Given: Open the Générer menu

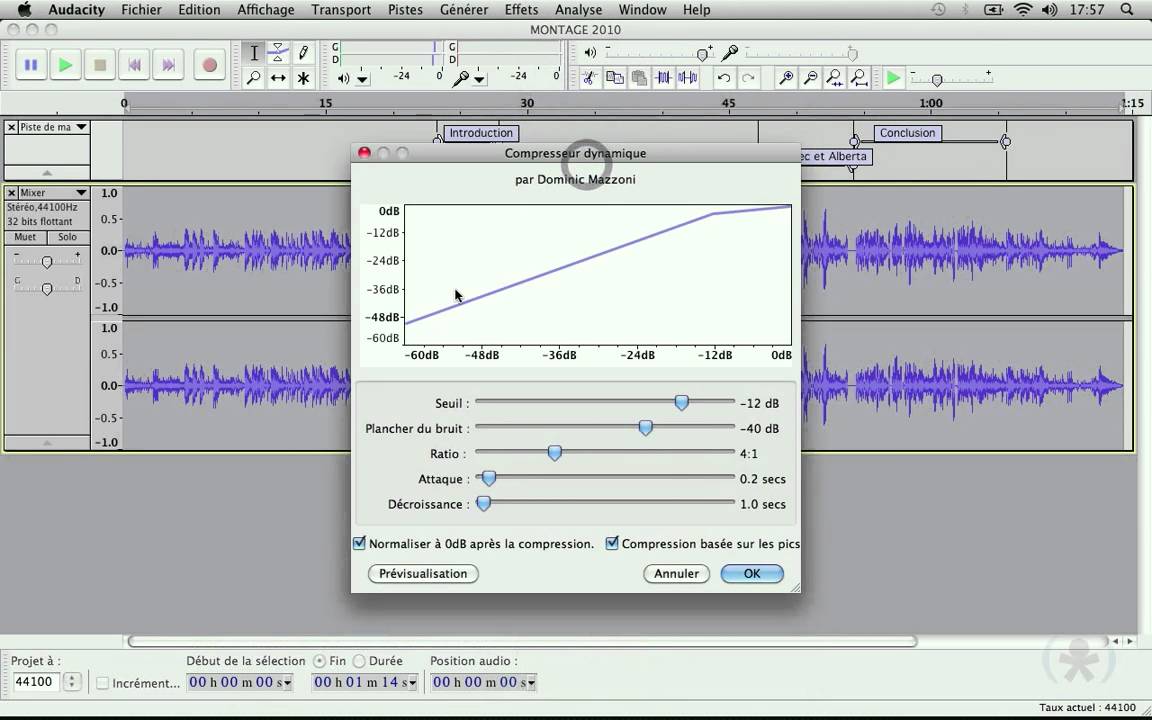Looking at the screenshot, I should 464,10.
